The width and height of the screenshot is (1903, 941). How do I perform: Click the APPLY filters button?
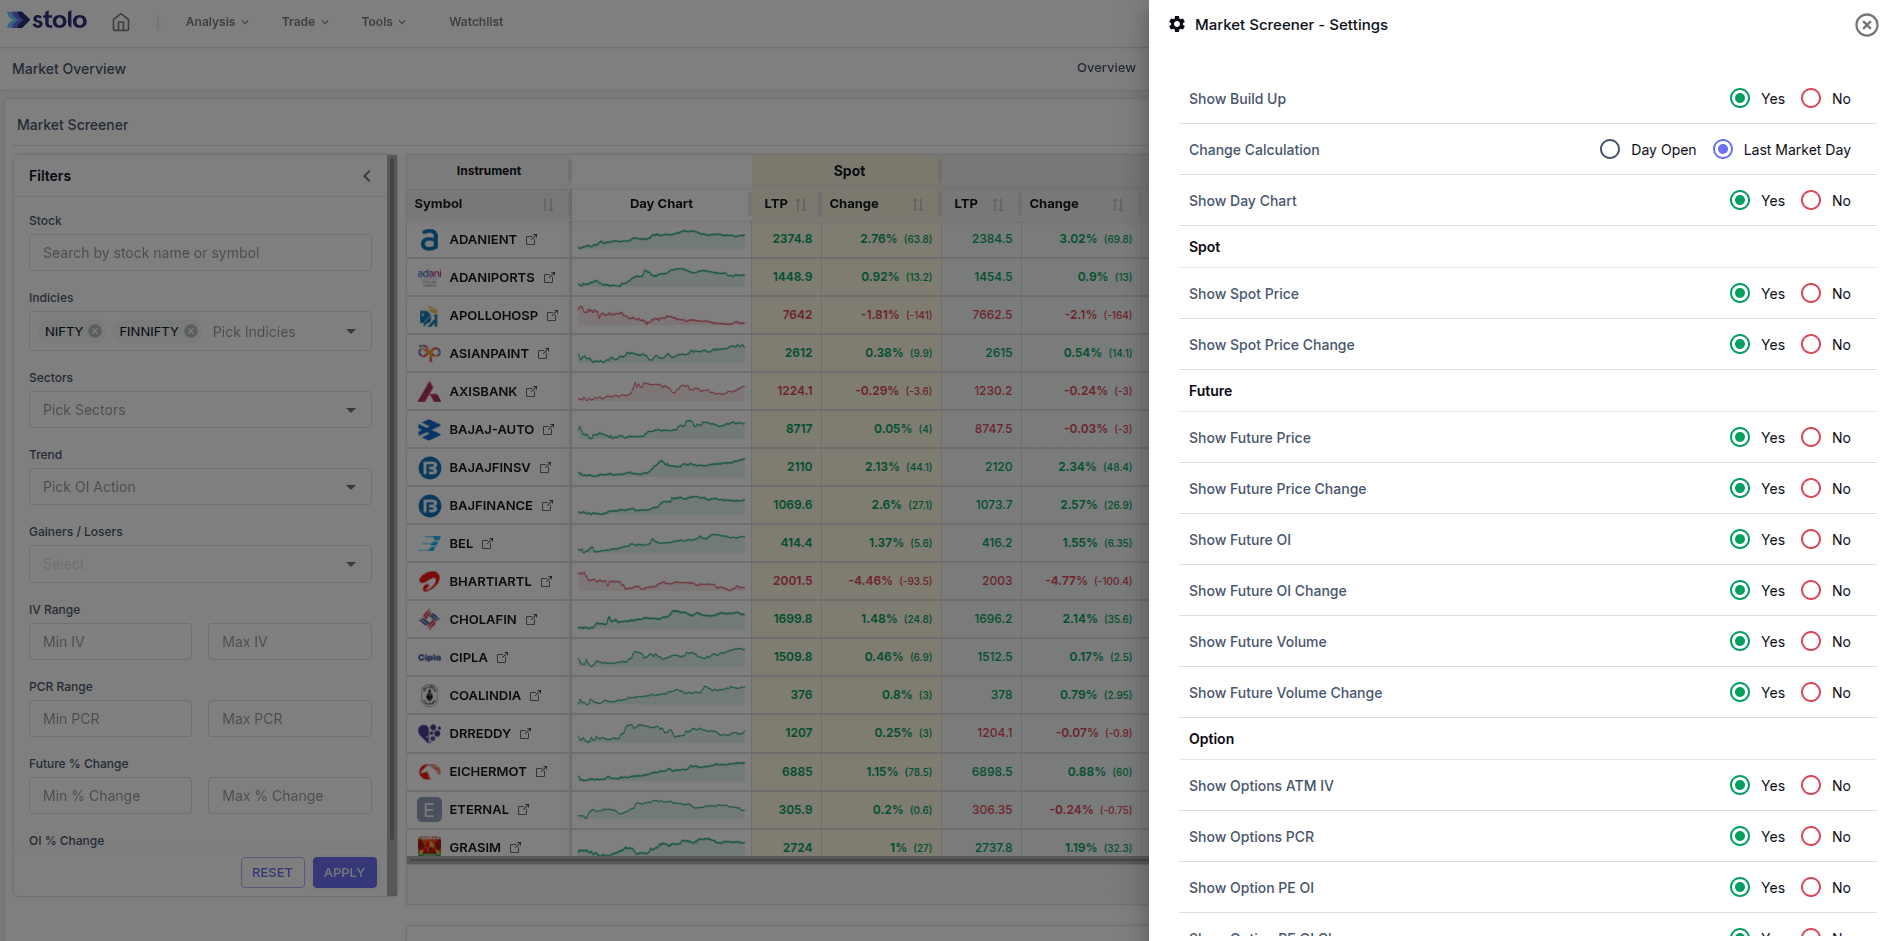[344, 872]
